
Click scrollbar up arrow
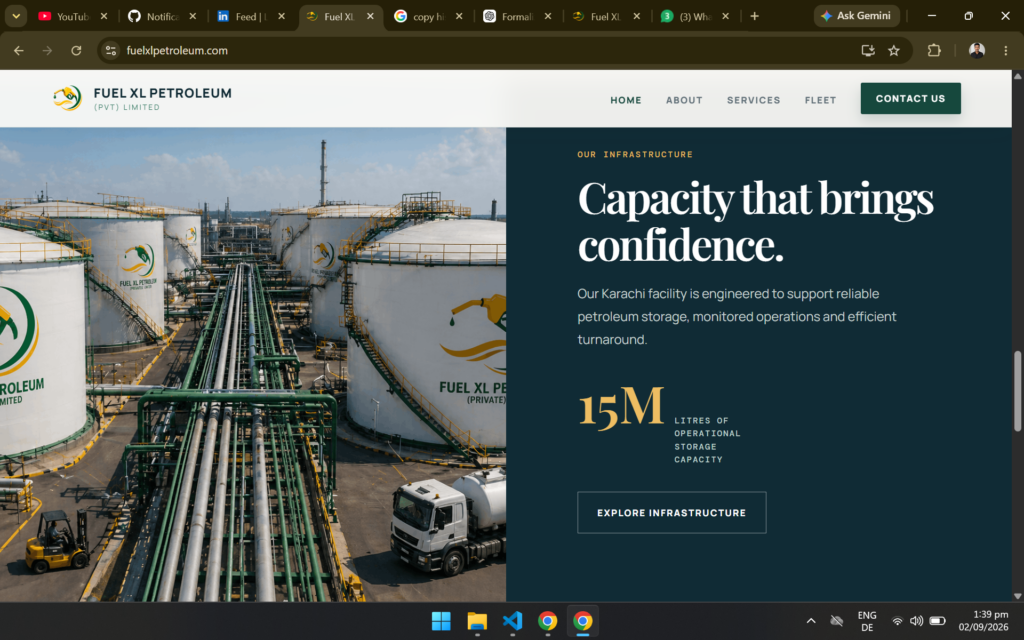point(1017,76)
